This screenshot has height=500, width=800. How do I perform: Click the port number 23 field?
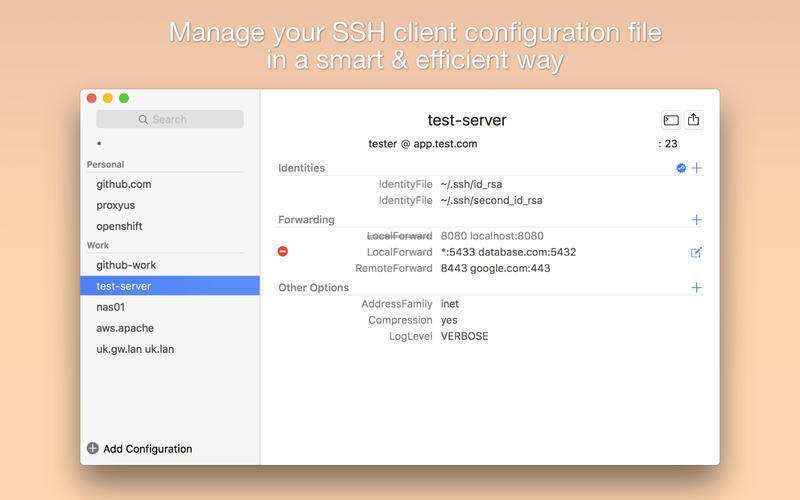point(670,144)
